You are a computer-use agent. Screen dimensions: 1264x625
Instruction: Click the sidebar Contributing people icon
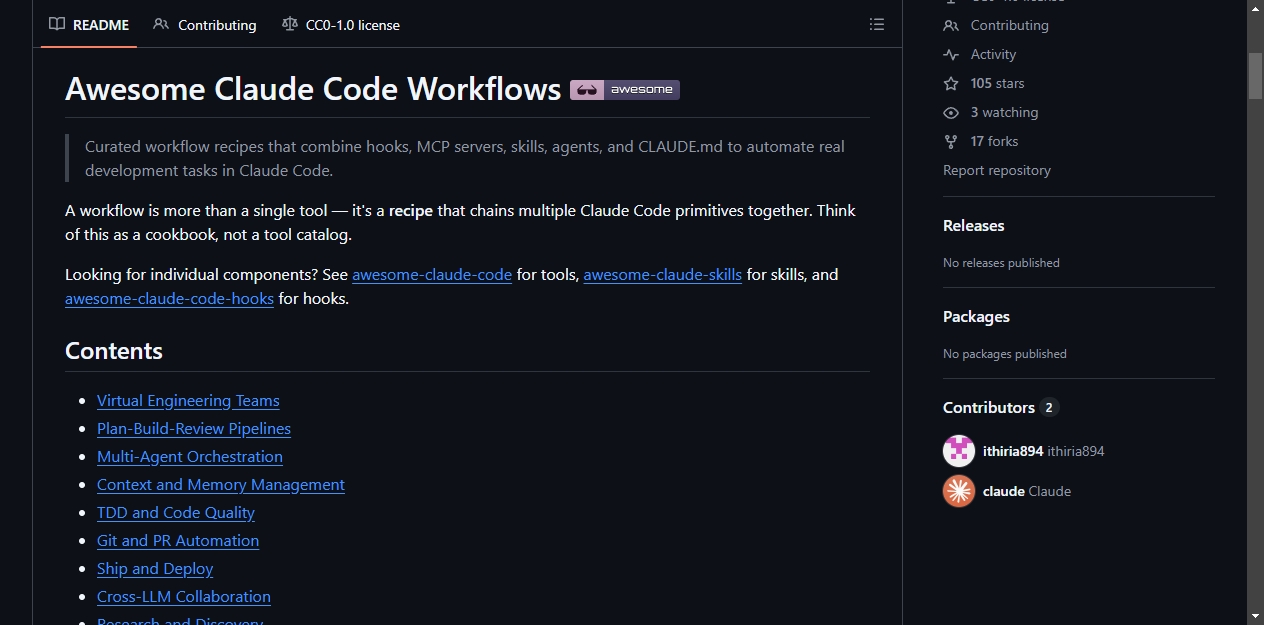pos(951,25)
